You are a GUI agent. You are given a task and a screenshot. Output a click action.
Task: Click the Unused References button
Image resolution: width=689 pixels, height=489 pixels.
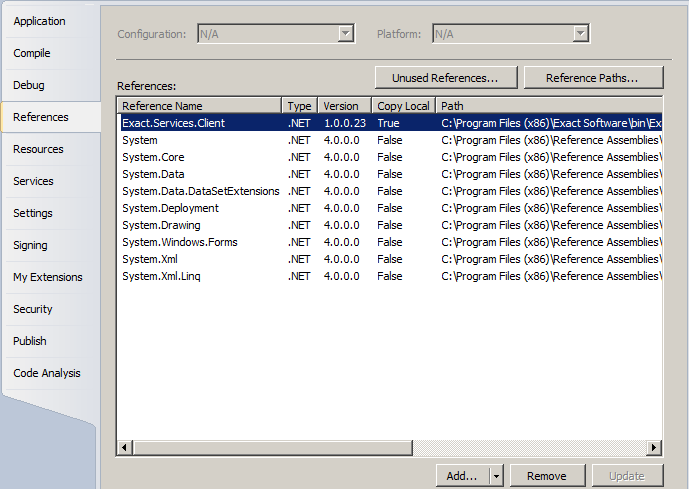(x=445, y=77)
